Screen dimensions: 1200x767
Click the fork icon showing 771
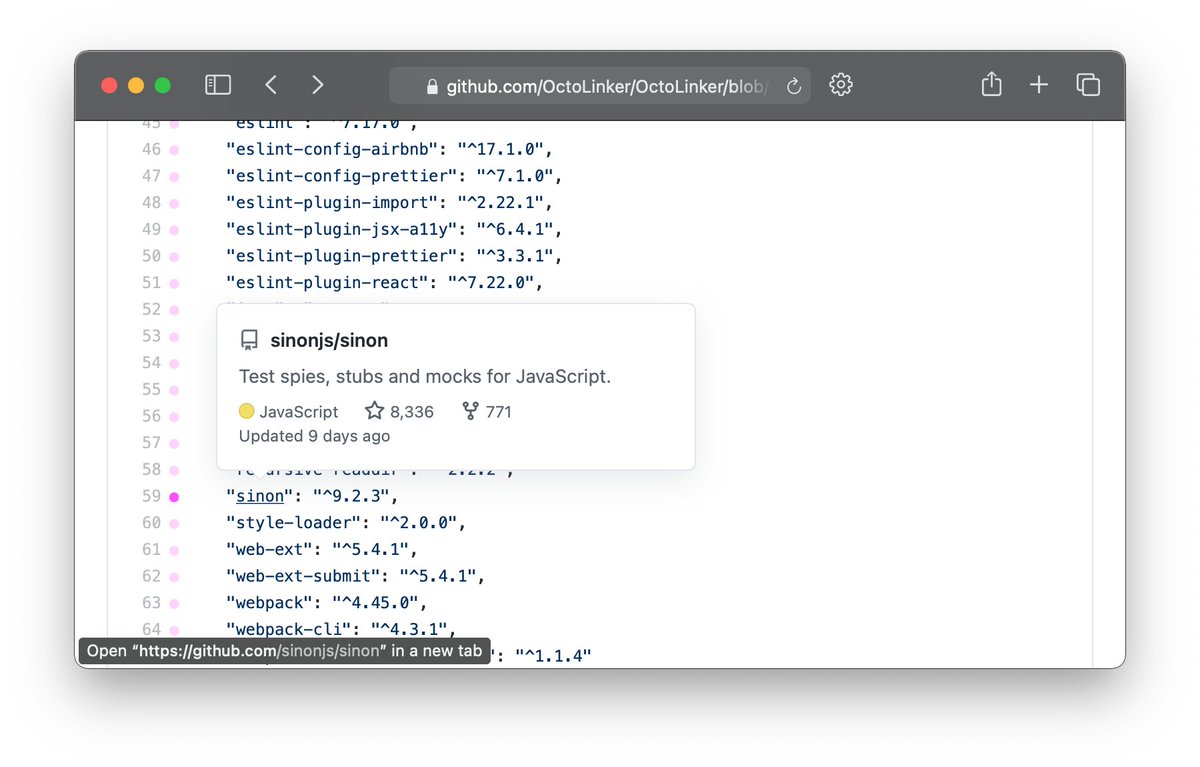(x=470, y=411)
